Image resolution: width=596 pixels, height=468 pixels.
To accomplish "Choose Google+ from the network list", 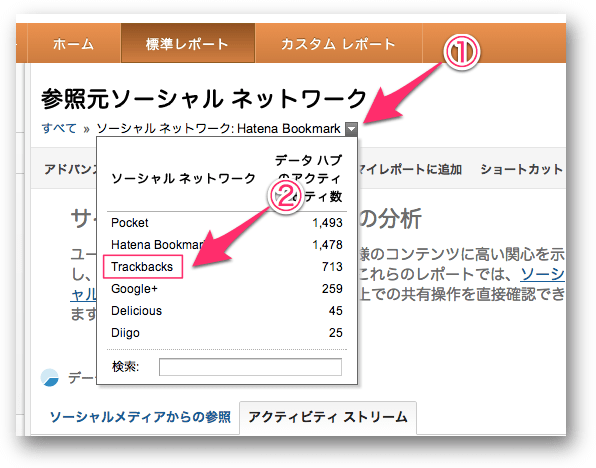I will coord(134,289).
